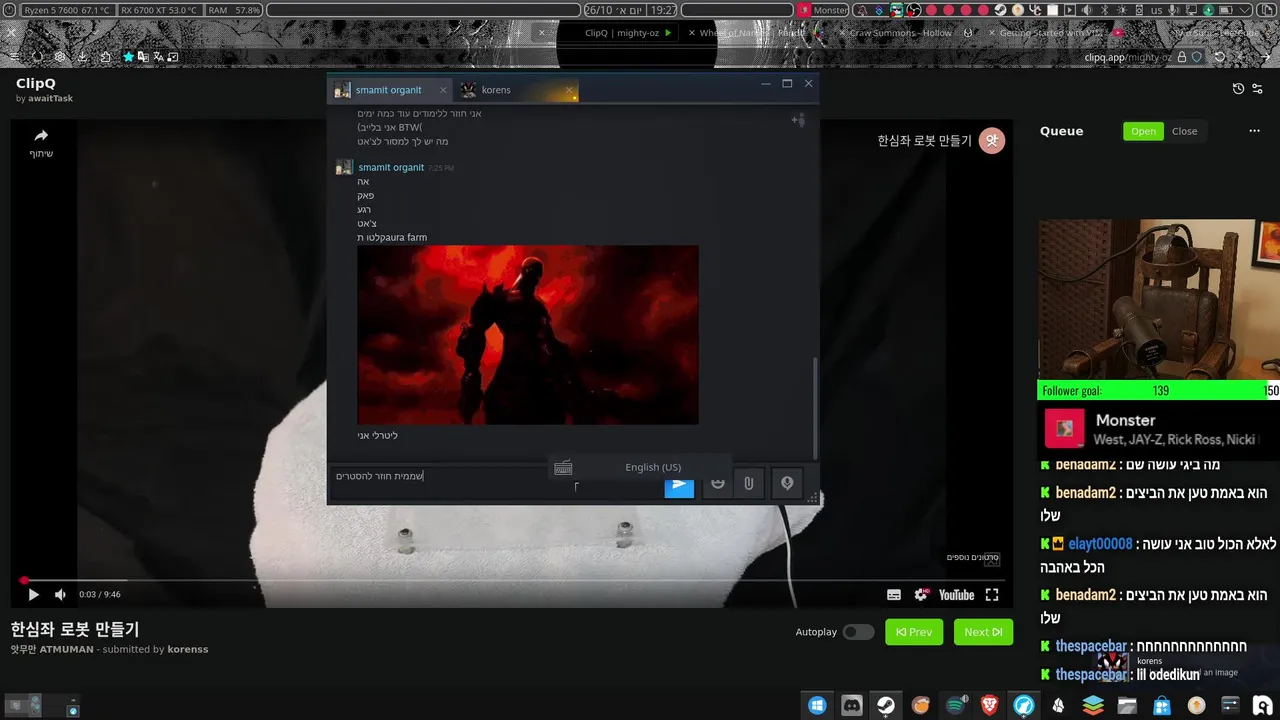
Task: Click the Follower goal bar
Action: (1159, 391)
